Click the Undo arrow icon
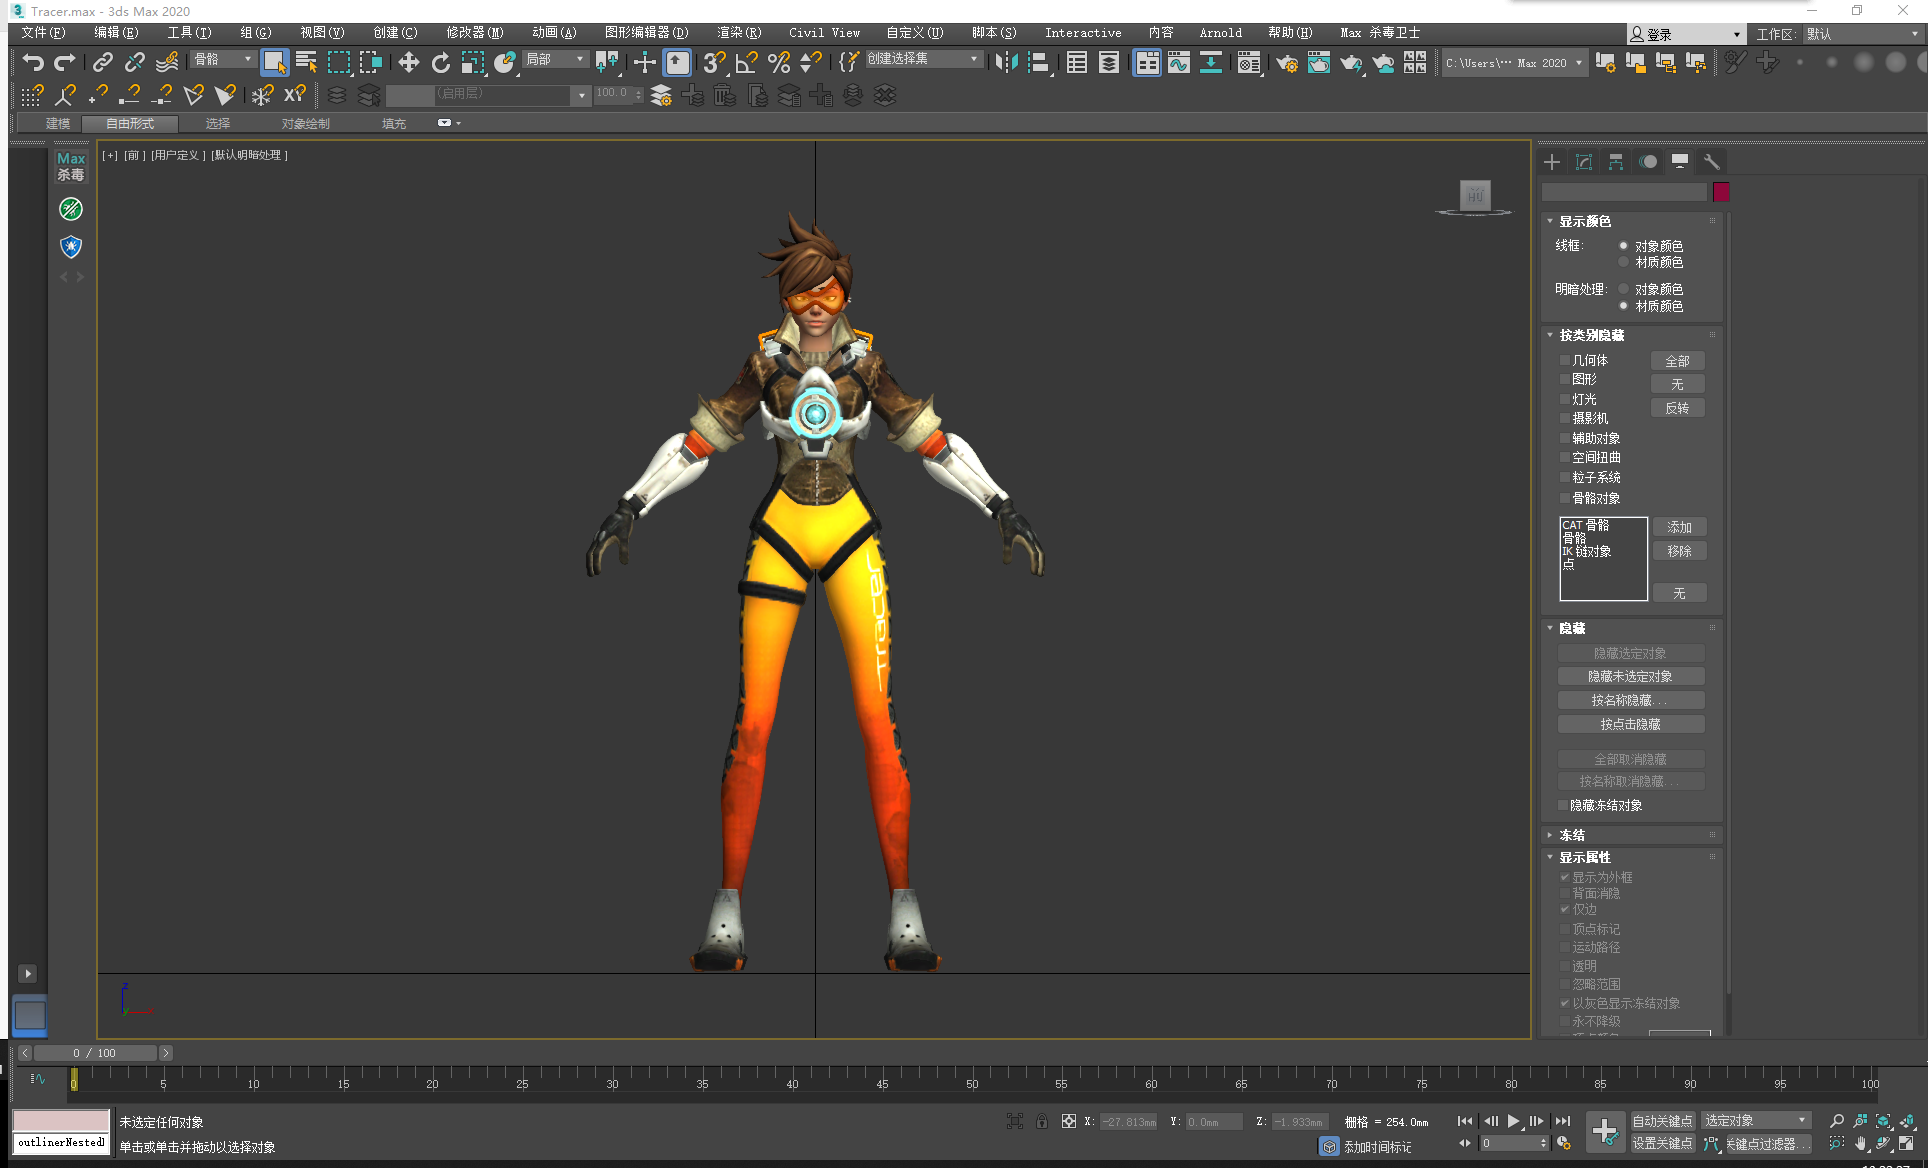 [x=33, y=62]
